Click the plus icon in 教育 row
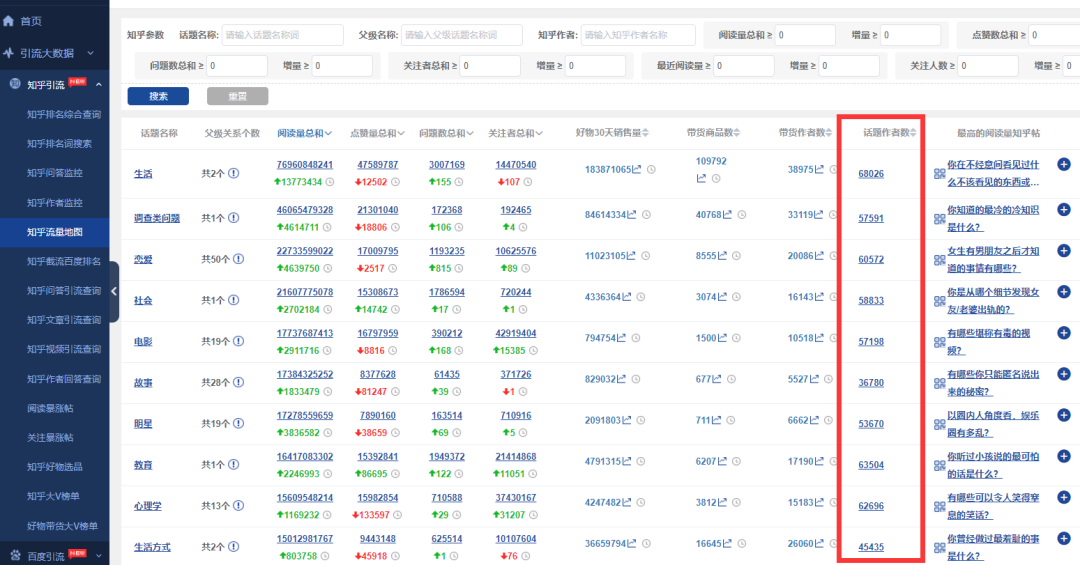The width and height of the screenshot is (1080, 565). click(1064, 456)
